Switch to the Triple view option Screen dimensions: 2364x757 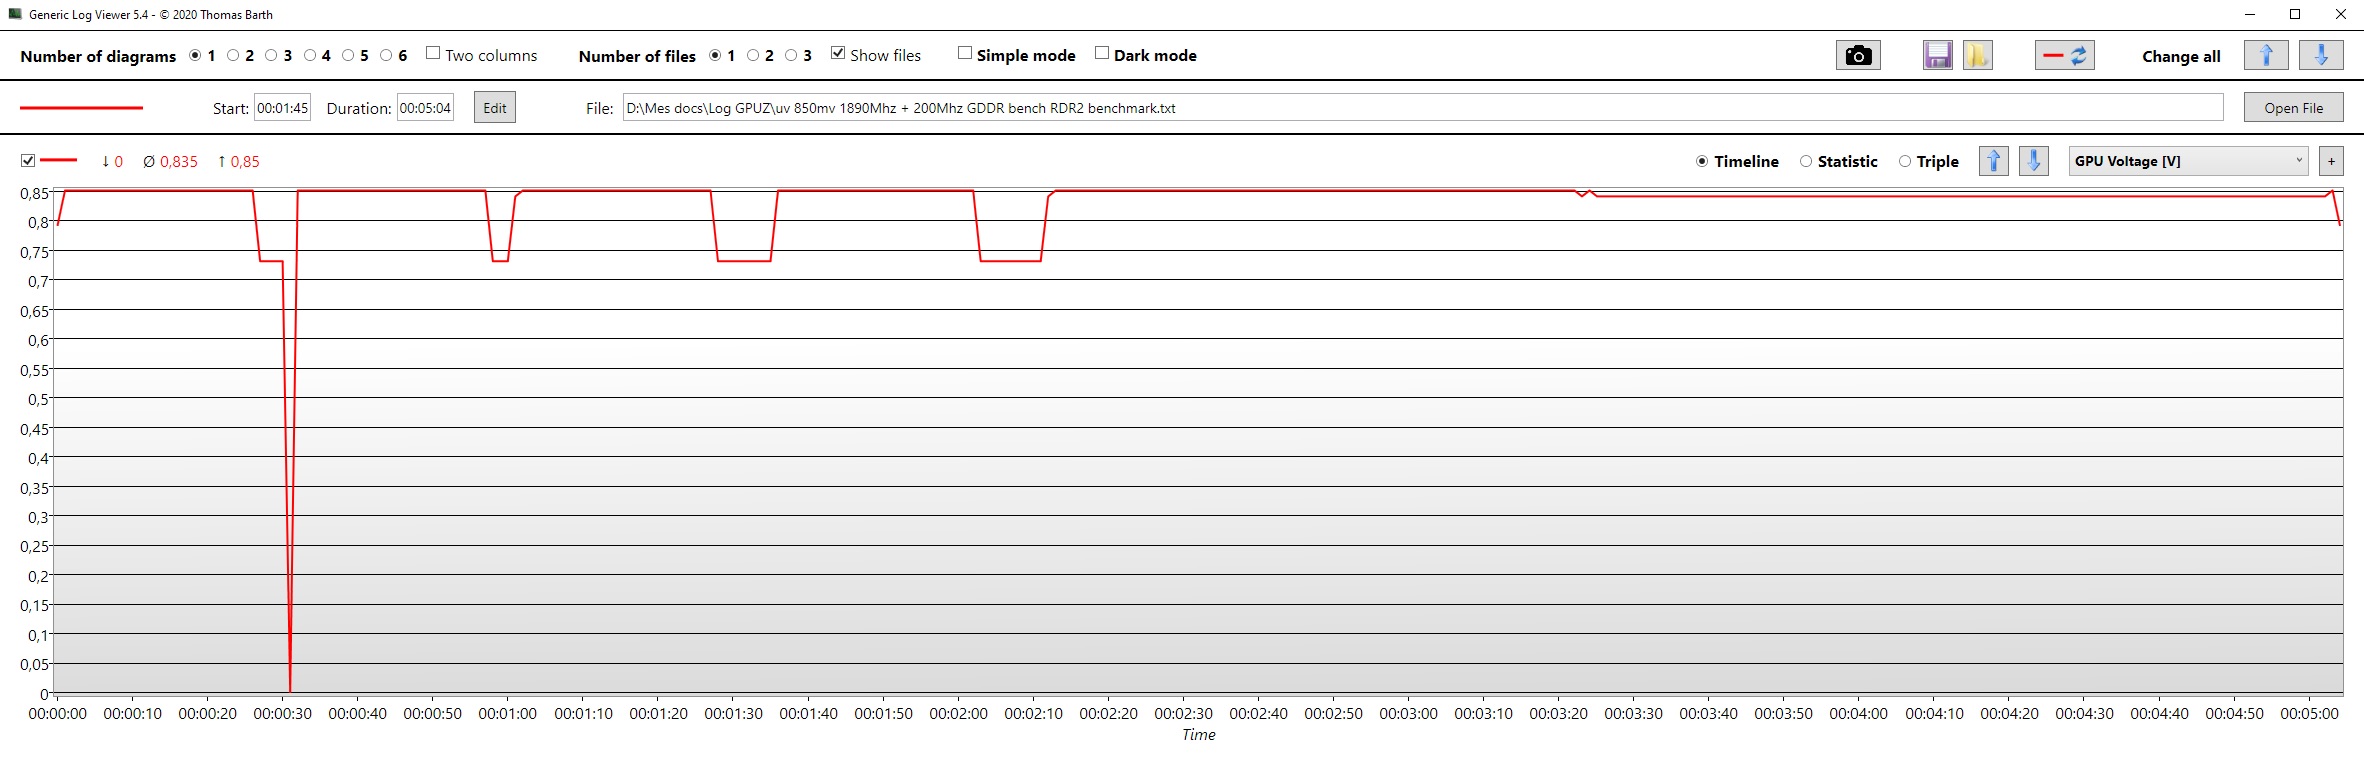pos(1905,161)
